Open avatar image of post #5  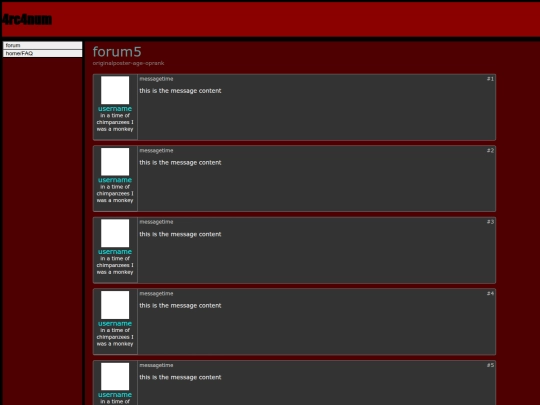tap(115, 376)
